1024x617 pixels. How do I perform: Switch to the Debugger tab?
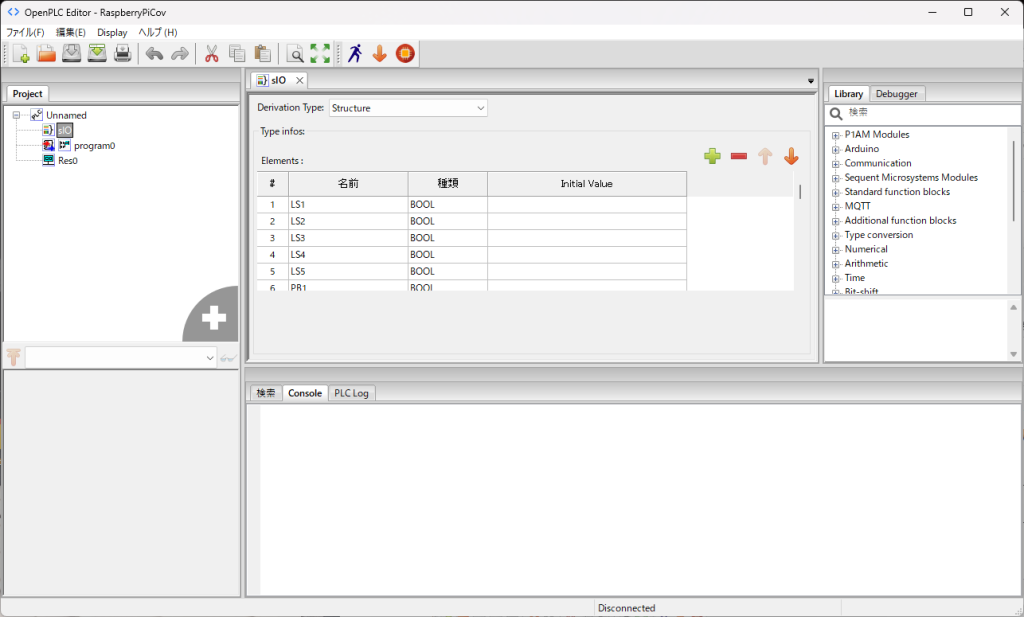point(897,93)
